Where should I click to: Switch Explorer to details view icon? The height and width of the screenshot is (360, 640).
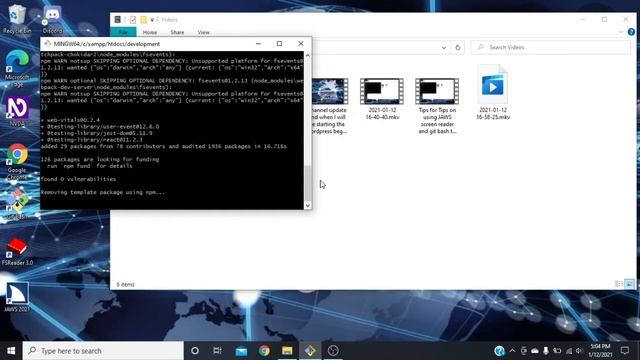tap(619, 284)
